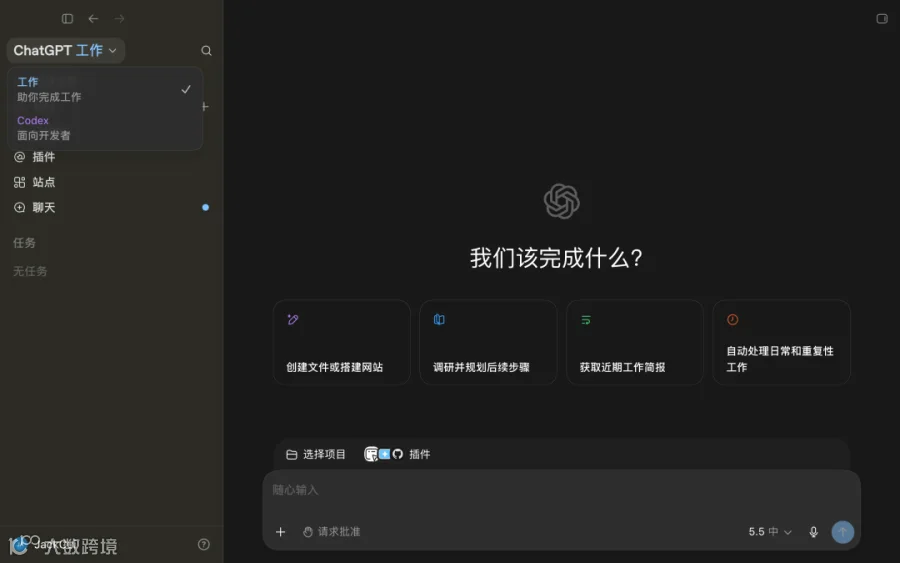Image resolution: width=900 pixels, height=563 pixels.
Task: Click the plus icon beside the mode menu
Action: [205, 107]
